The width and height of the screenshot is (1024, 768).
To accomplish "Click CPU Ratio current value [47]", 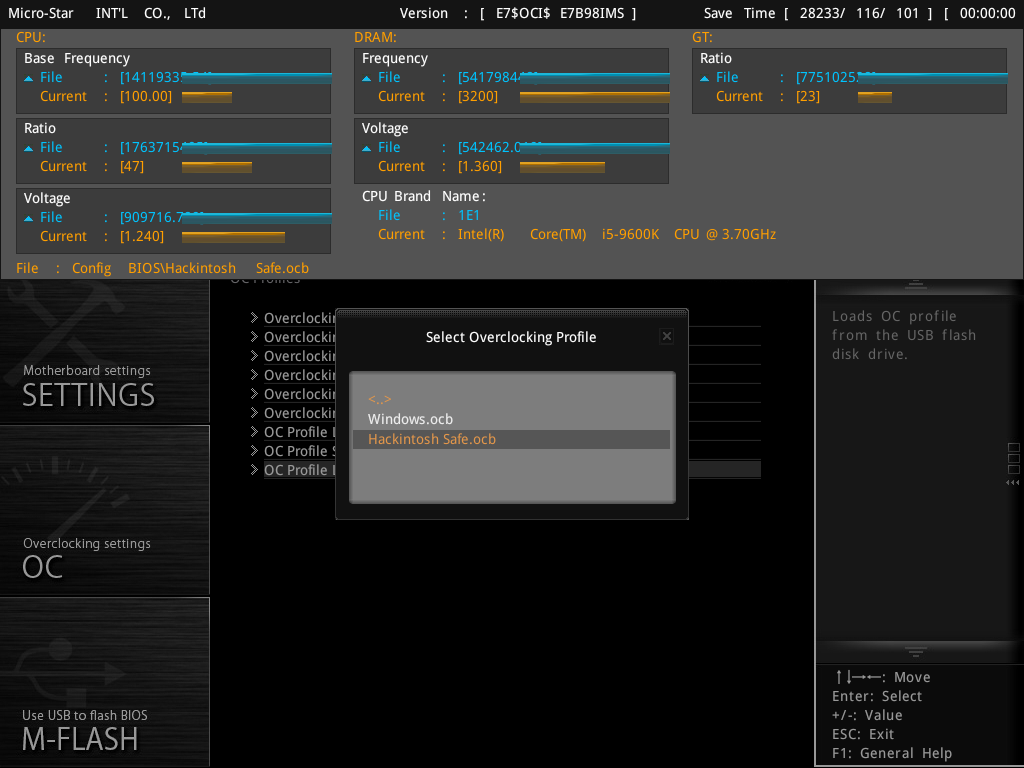I will (x=132, y=167).
